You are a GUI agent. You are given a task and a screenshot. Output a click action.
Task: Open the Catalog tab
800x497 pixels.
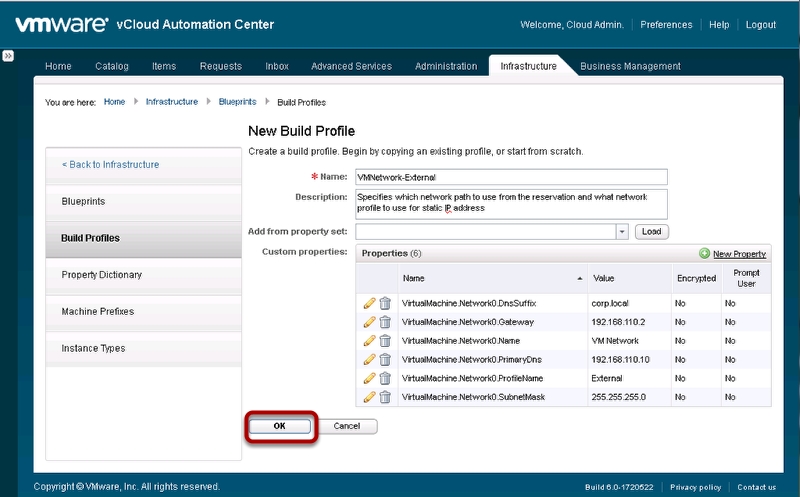112,66
